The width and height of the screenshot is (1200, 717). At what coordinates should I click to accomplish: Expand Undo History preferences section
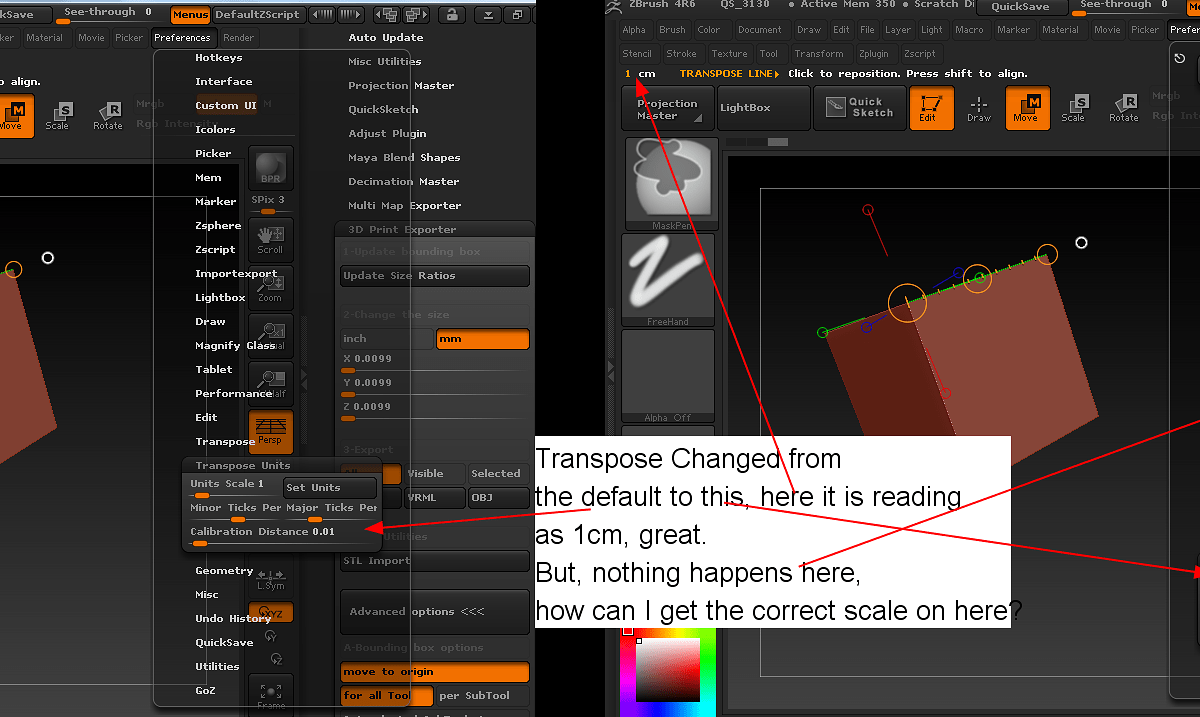click(233, 619)
